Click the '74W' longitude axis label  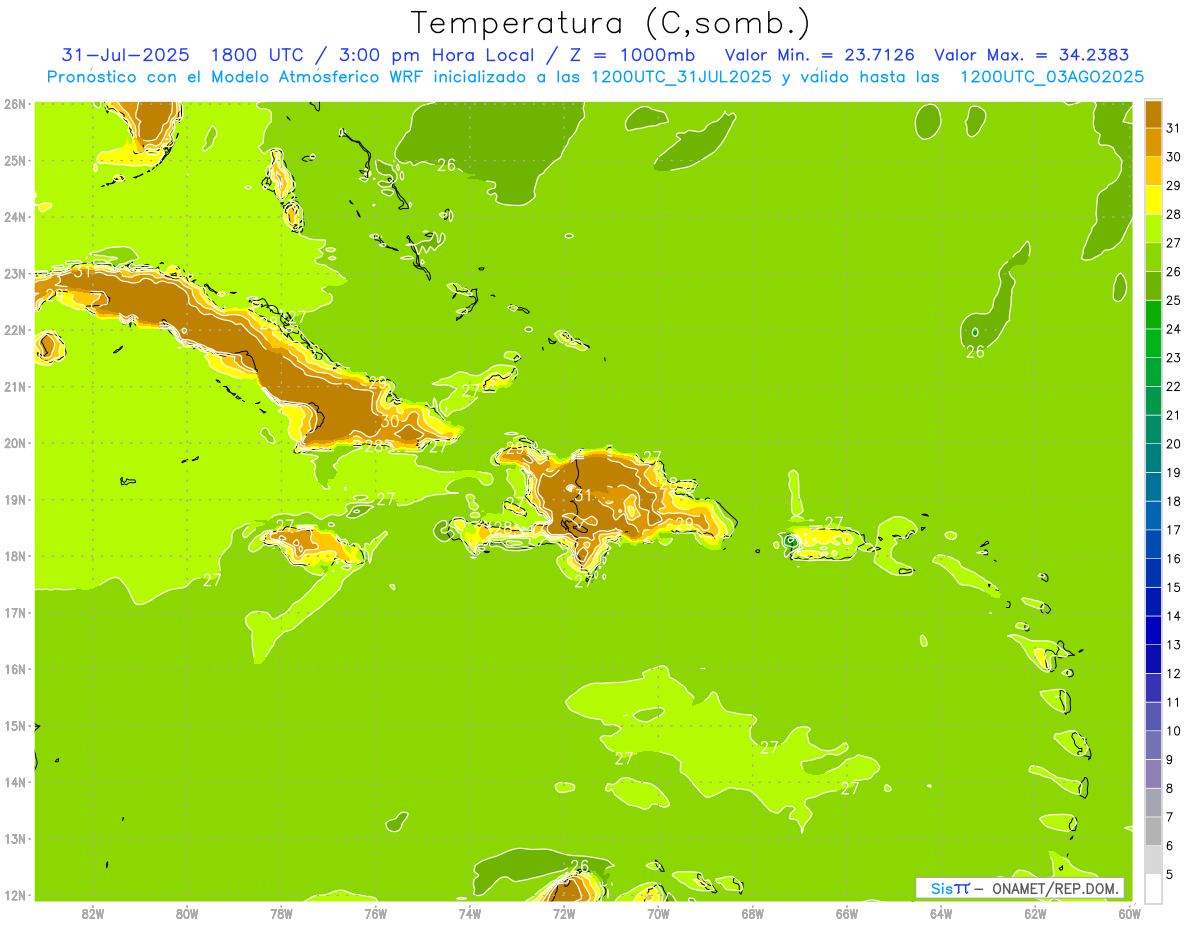470,913
